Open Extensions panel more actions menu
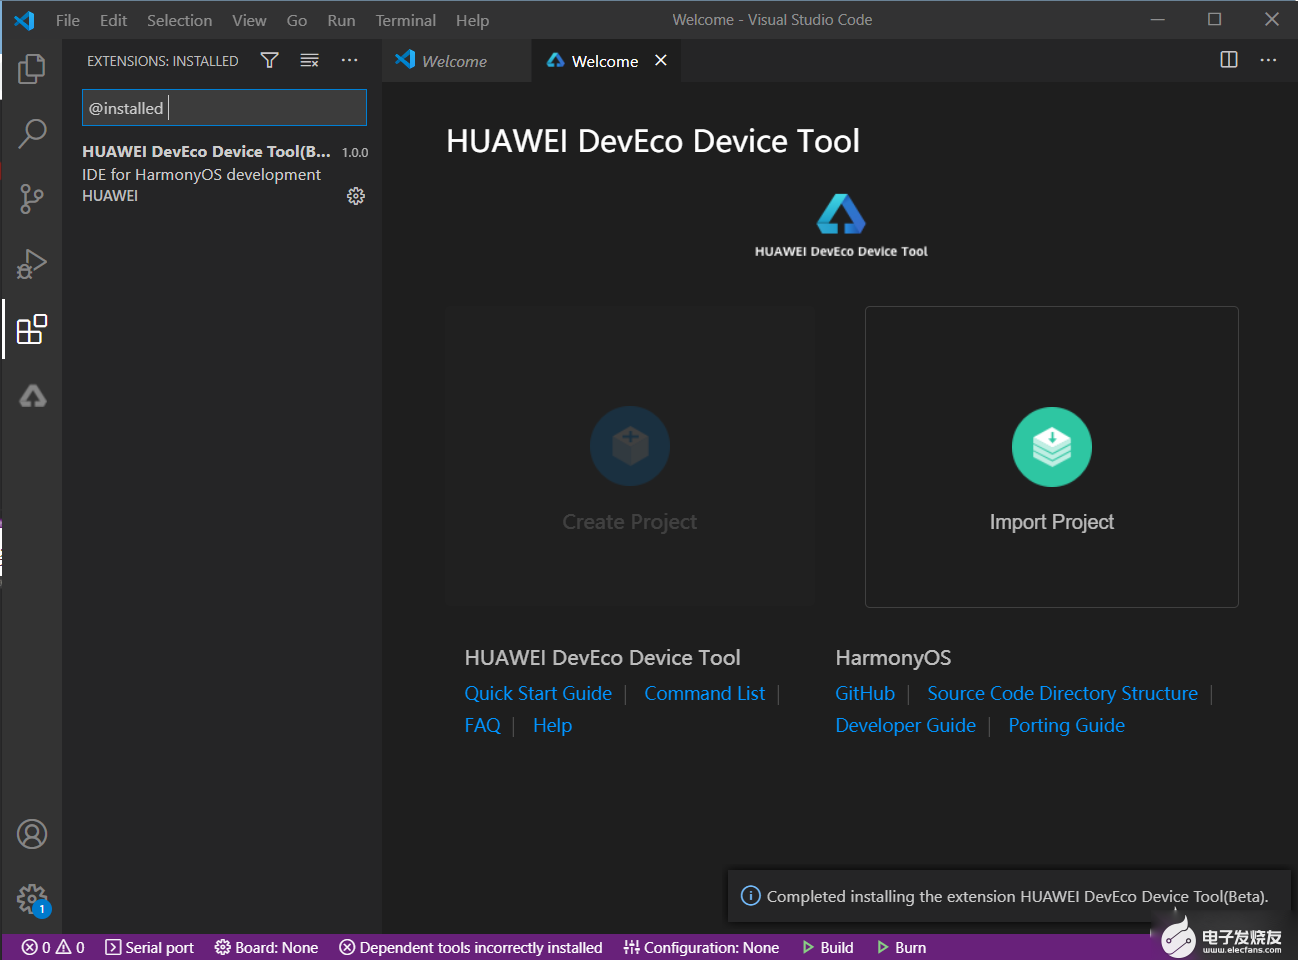1298x960 pixels. 349,61
